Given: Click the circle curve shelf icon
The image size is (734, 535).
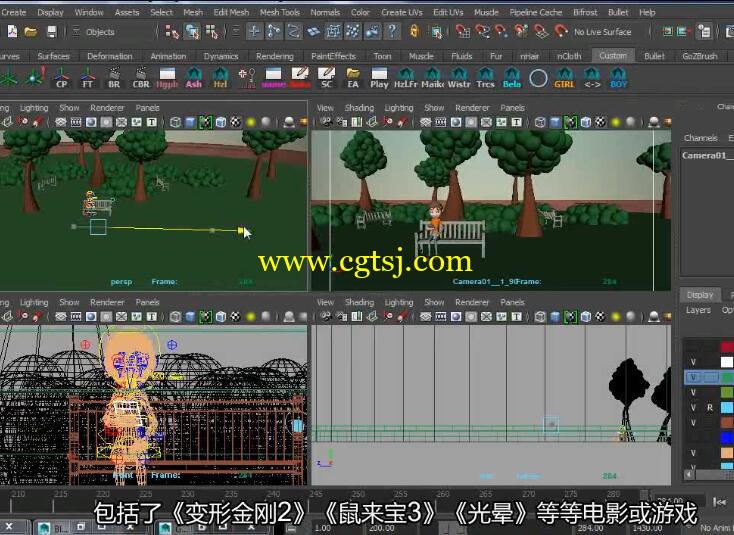Looking at the screenshot, I should (538, 78).
